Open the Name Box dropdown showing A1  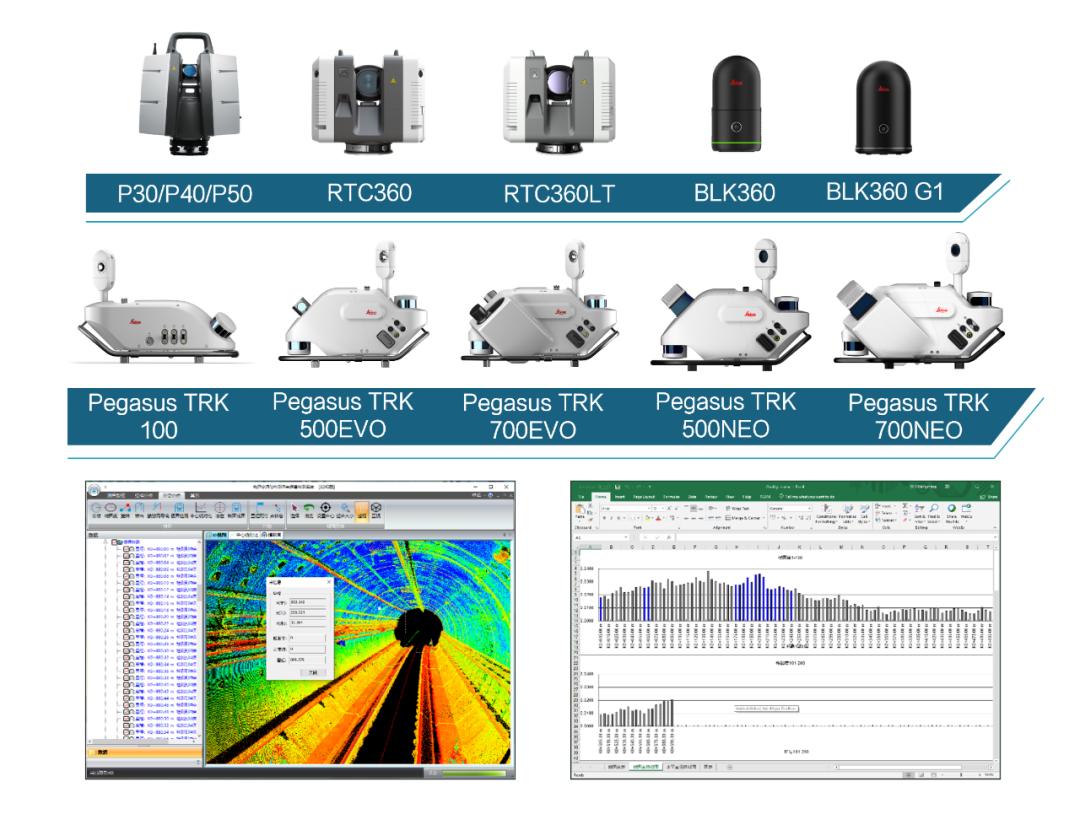tap(626, 537)
